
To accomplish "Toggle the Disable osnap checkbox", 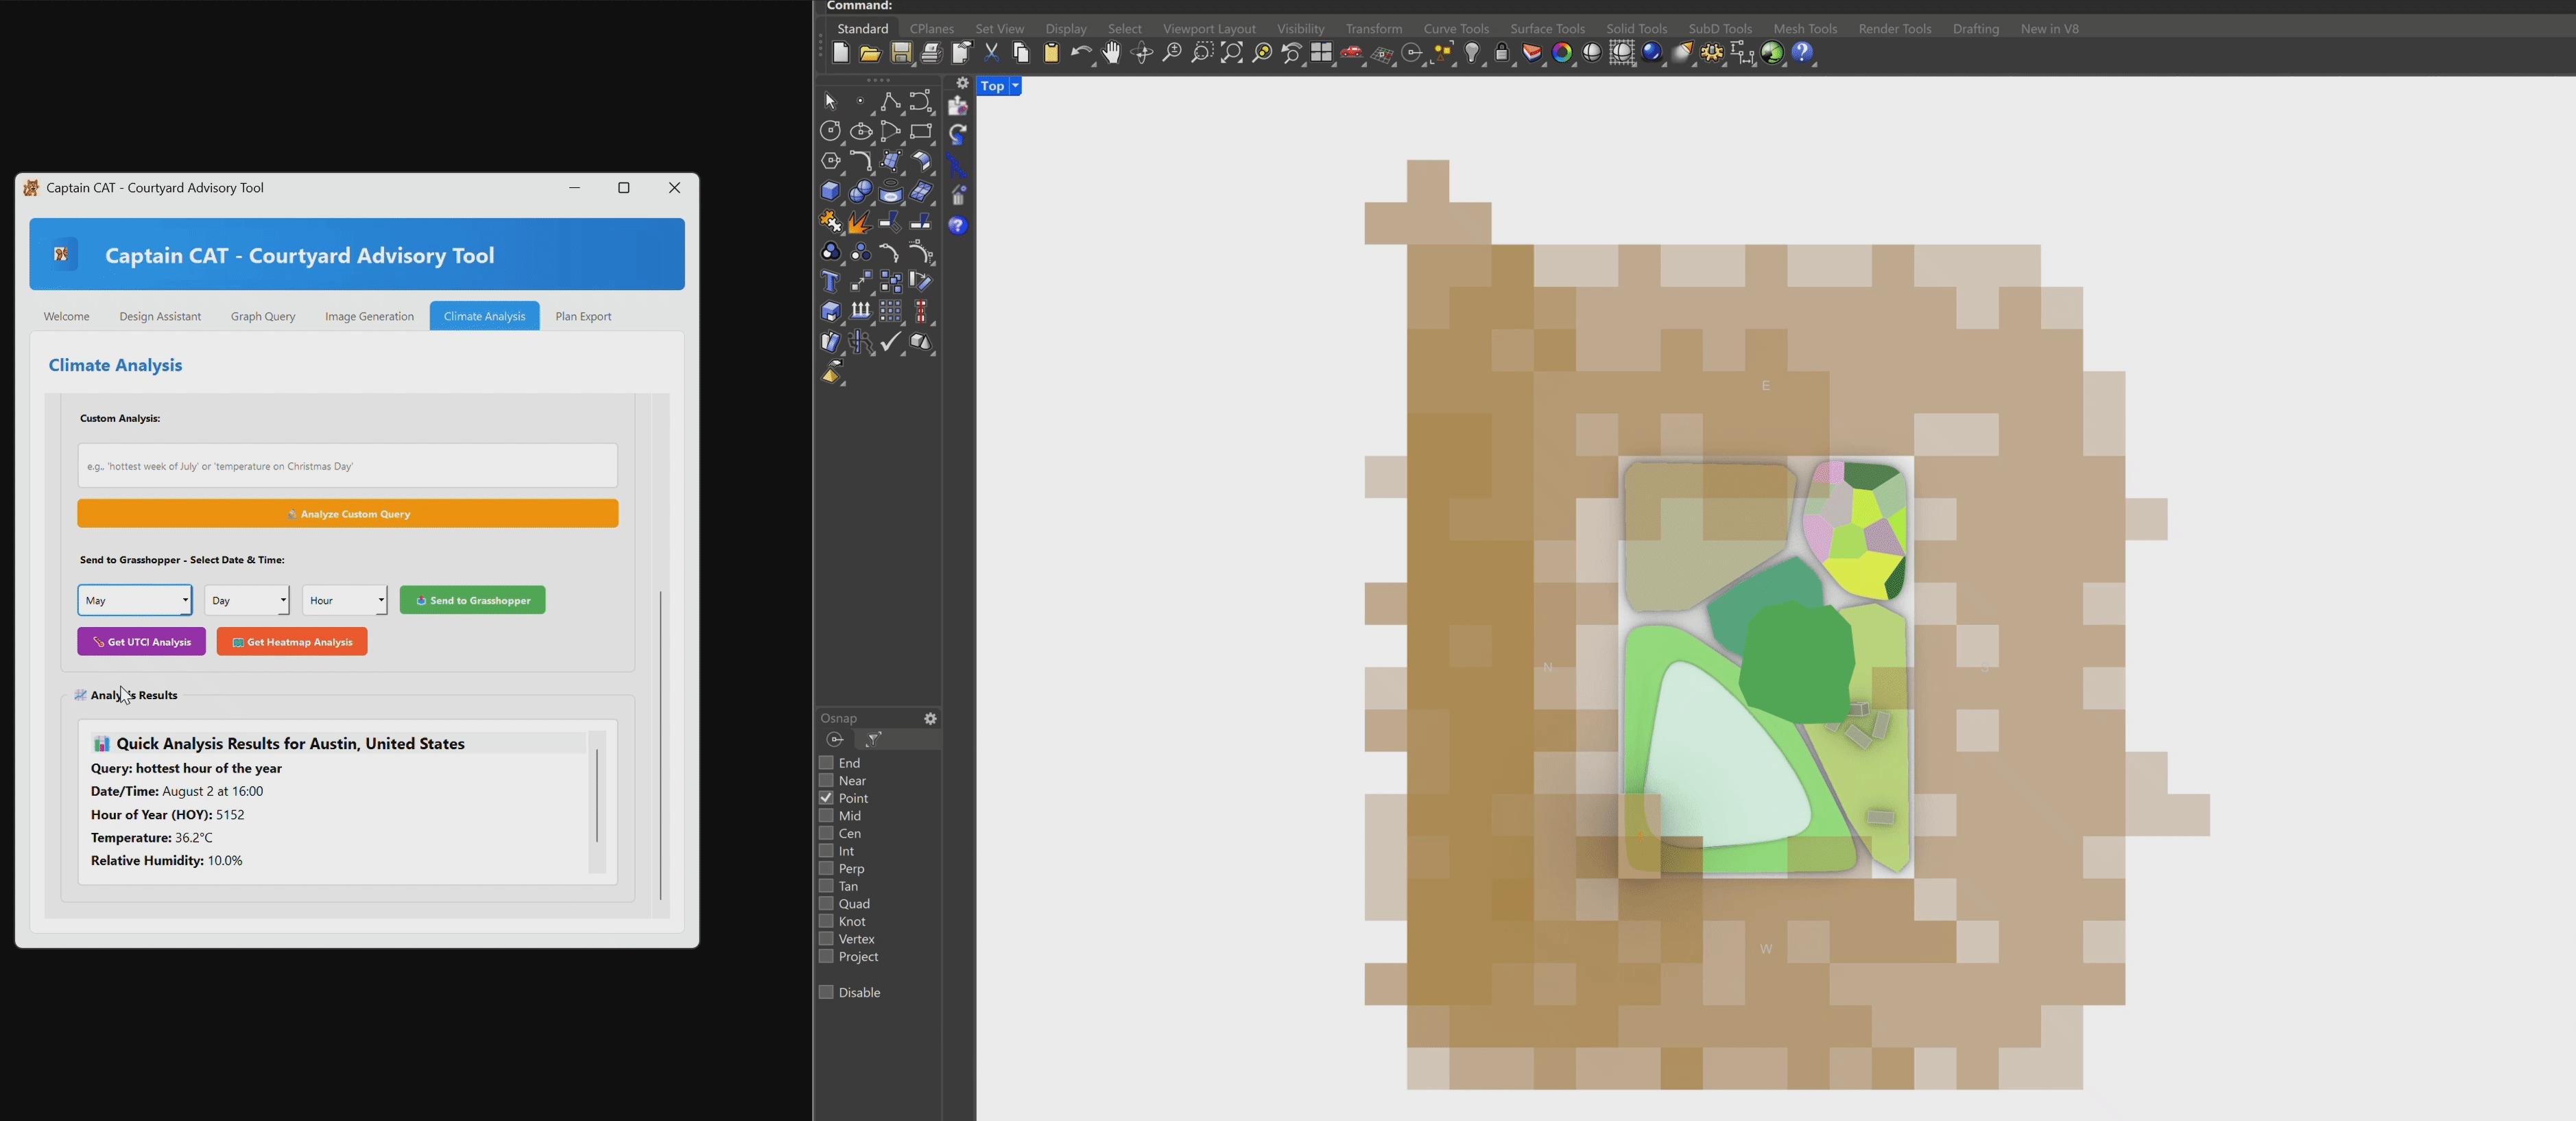I will [x=826, y=992].
